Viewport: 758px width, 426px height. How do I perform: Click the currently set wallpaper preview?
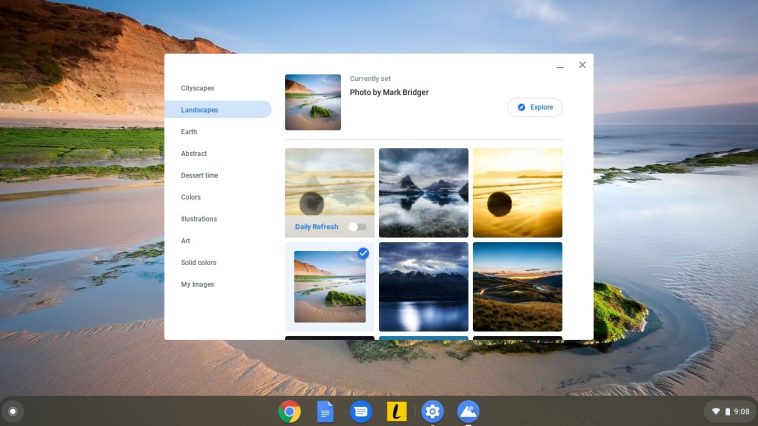(x=313, y=102)
